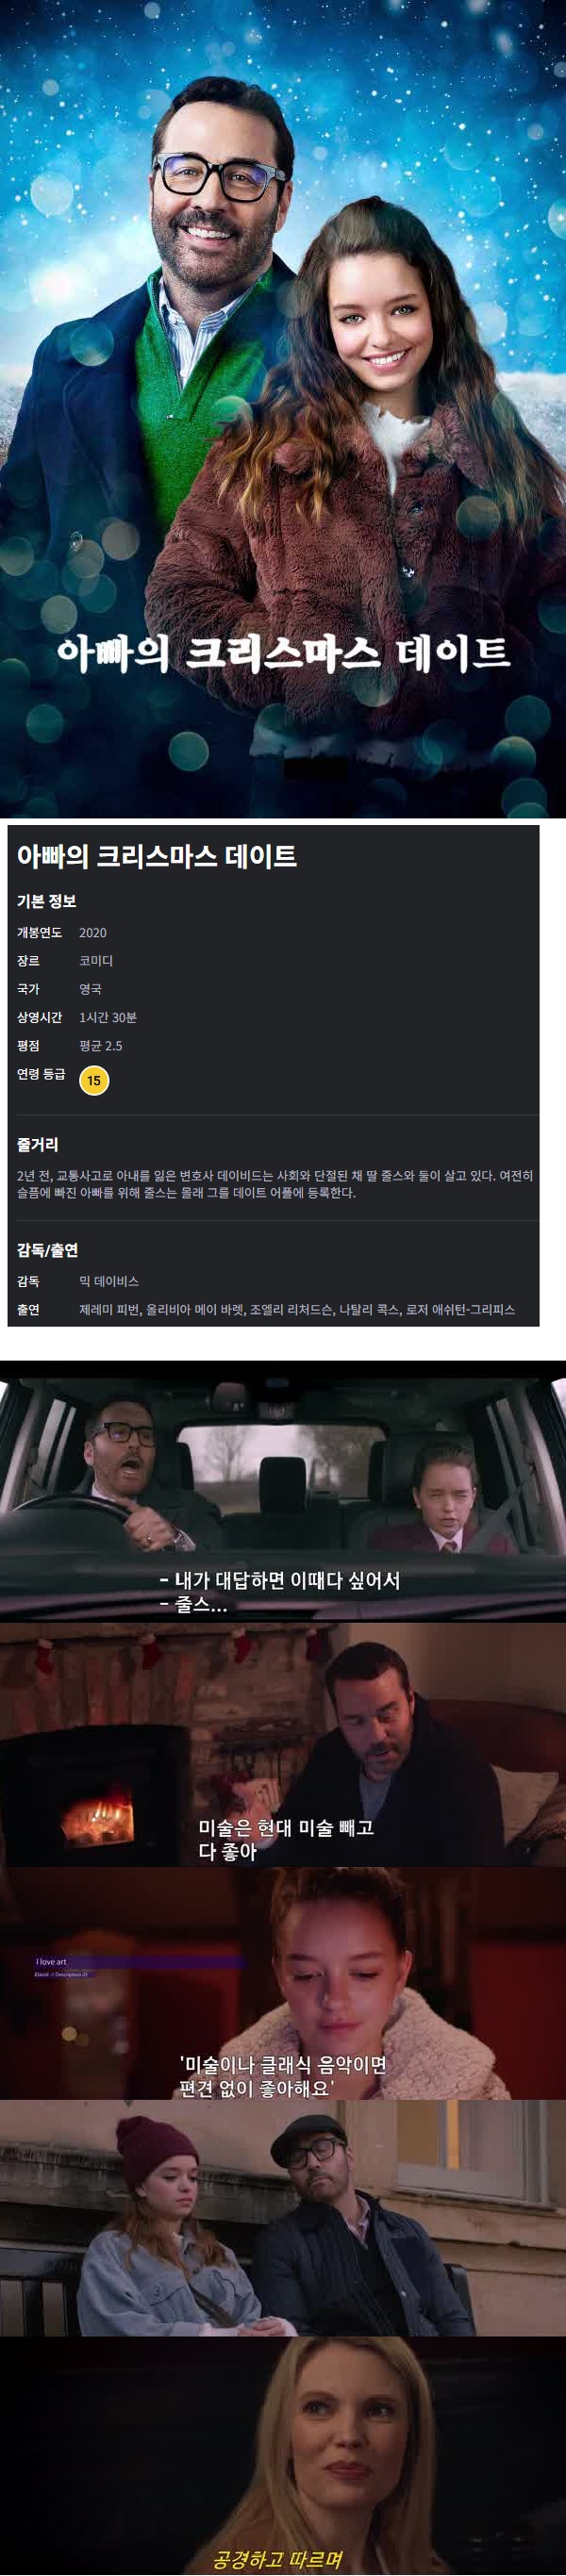Click the 기본 정보 section heading
Screen dimensions: 566x2576
46,901
